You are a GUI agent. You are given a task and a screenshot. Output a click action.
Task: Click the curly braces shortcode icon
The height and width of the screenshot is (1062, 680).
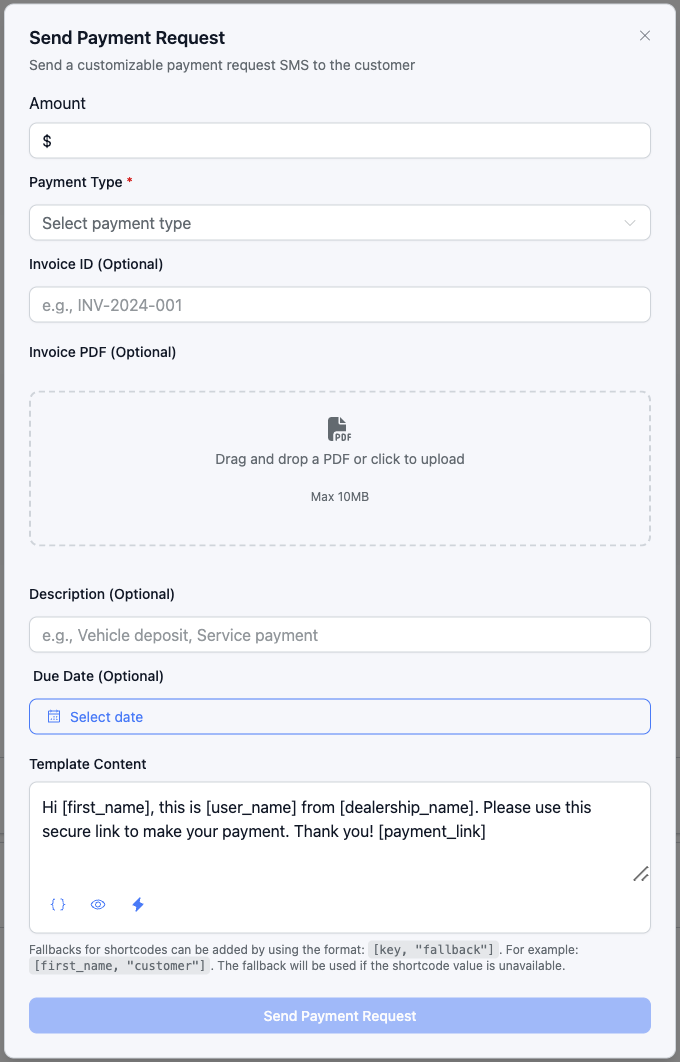(58, 904)
